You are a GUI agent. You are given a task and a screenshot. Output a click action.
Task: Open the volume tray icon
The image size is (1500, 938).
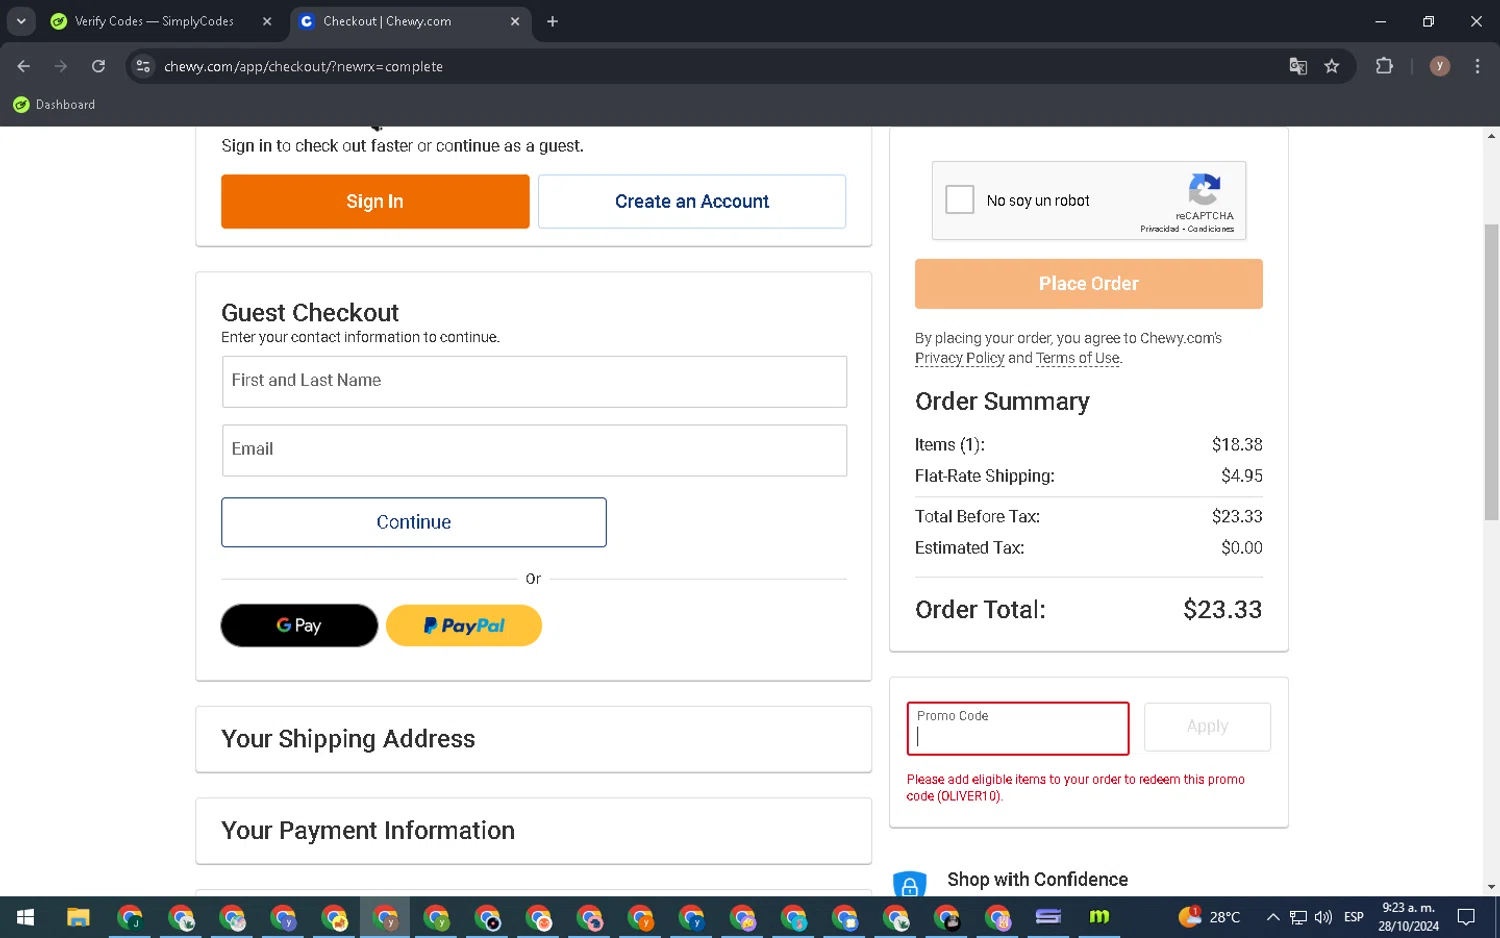pos(1323,917)
